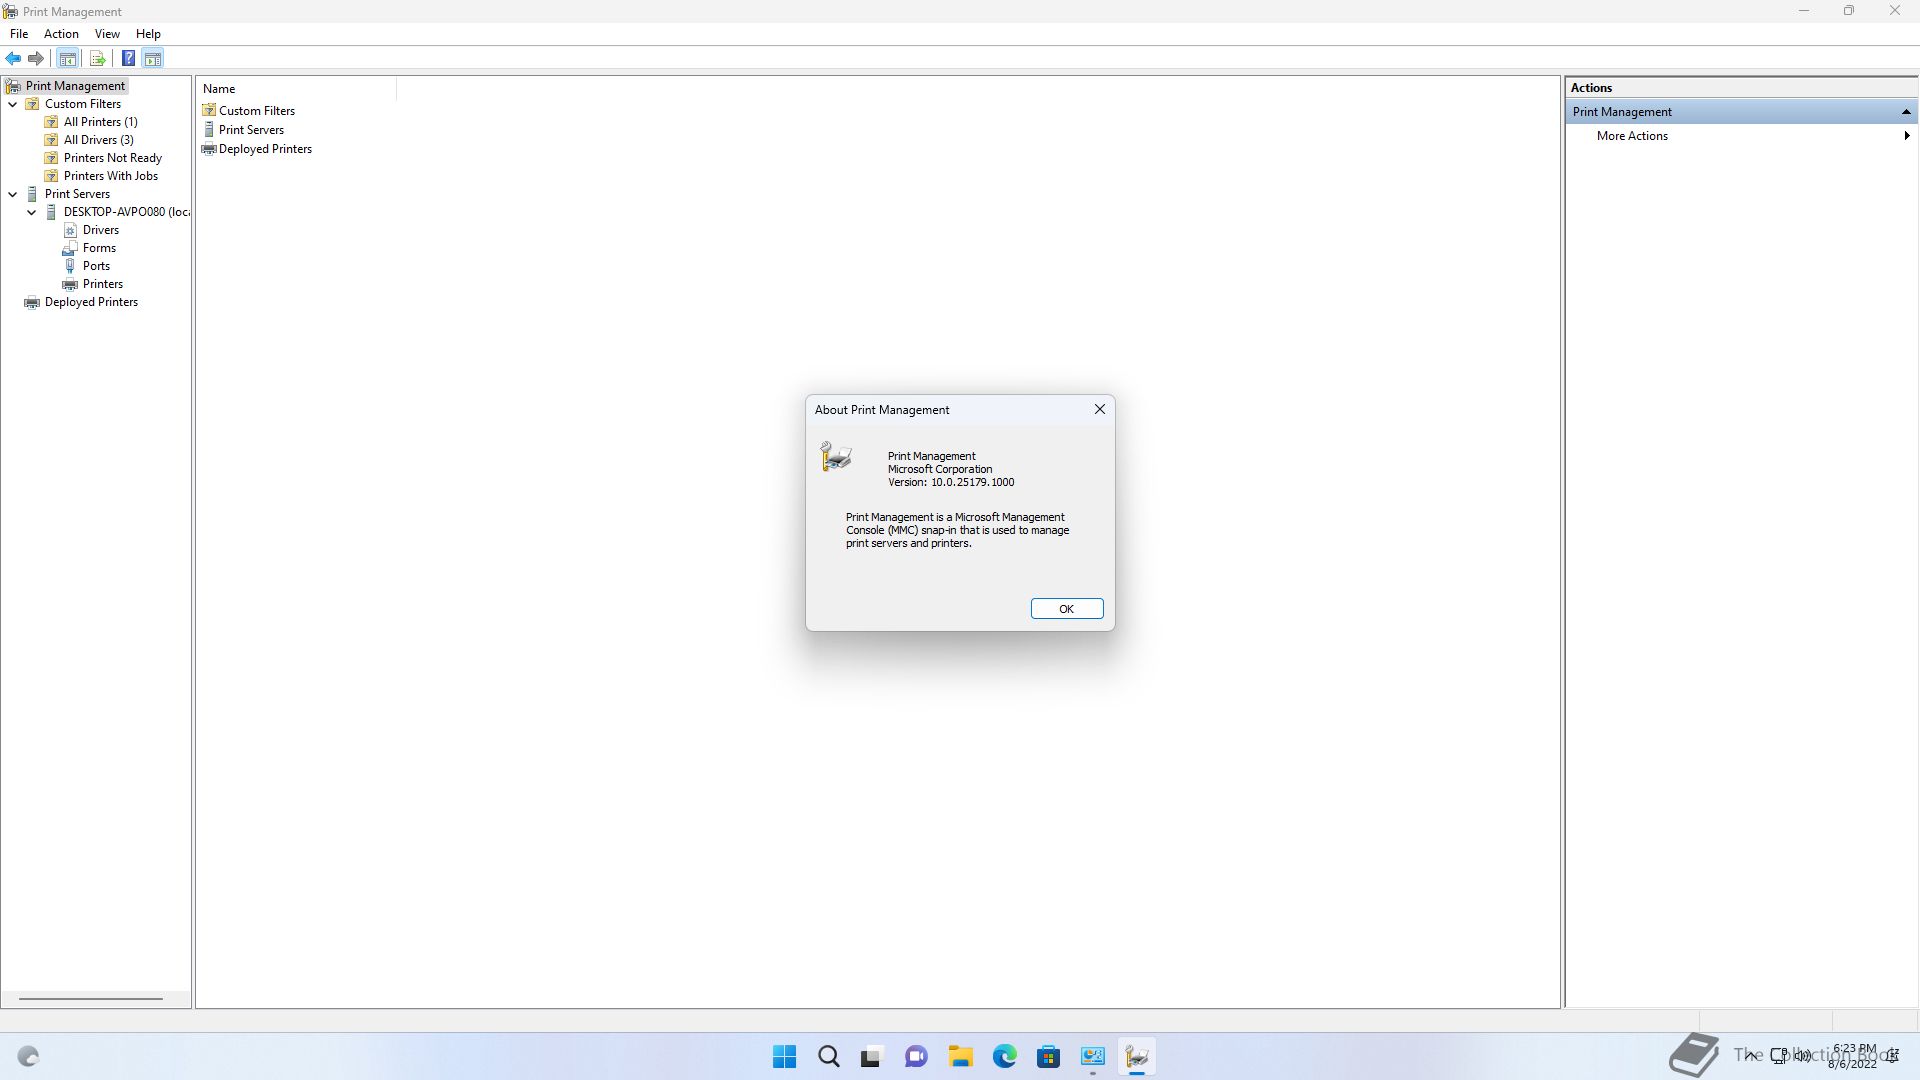The width and height of the screenshot is (1920, 1080).
Task: Click the DESKTOP-AVPO080 server icon
Action: pyautogui.click(x=51, y=212)
